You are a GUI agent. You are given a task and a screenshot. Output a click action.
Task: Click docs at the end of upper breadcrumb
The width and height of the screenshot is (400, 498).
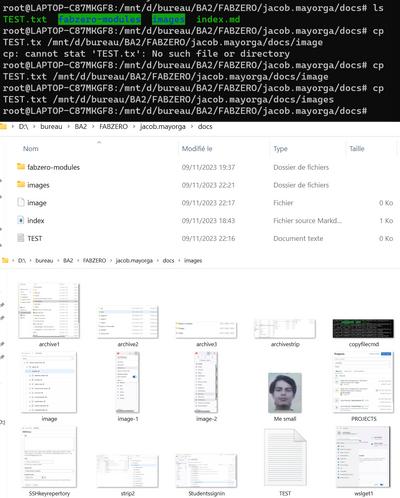pyautogui.click(x=205, y=127)
